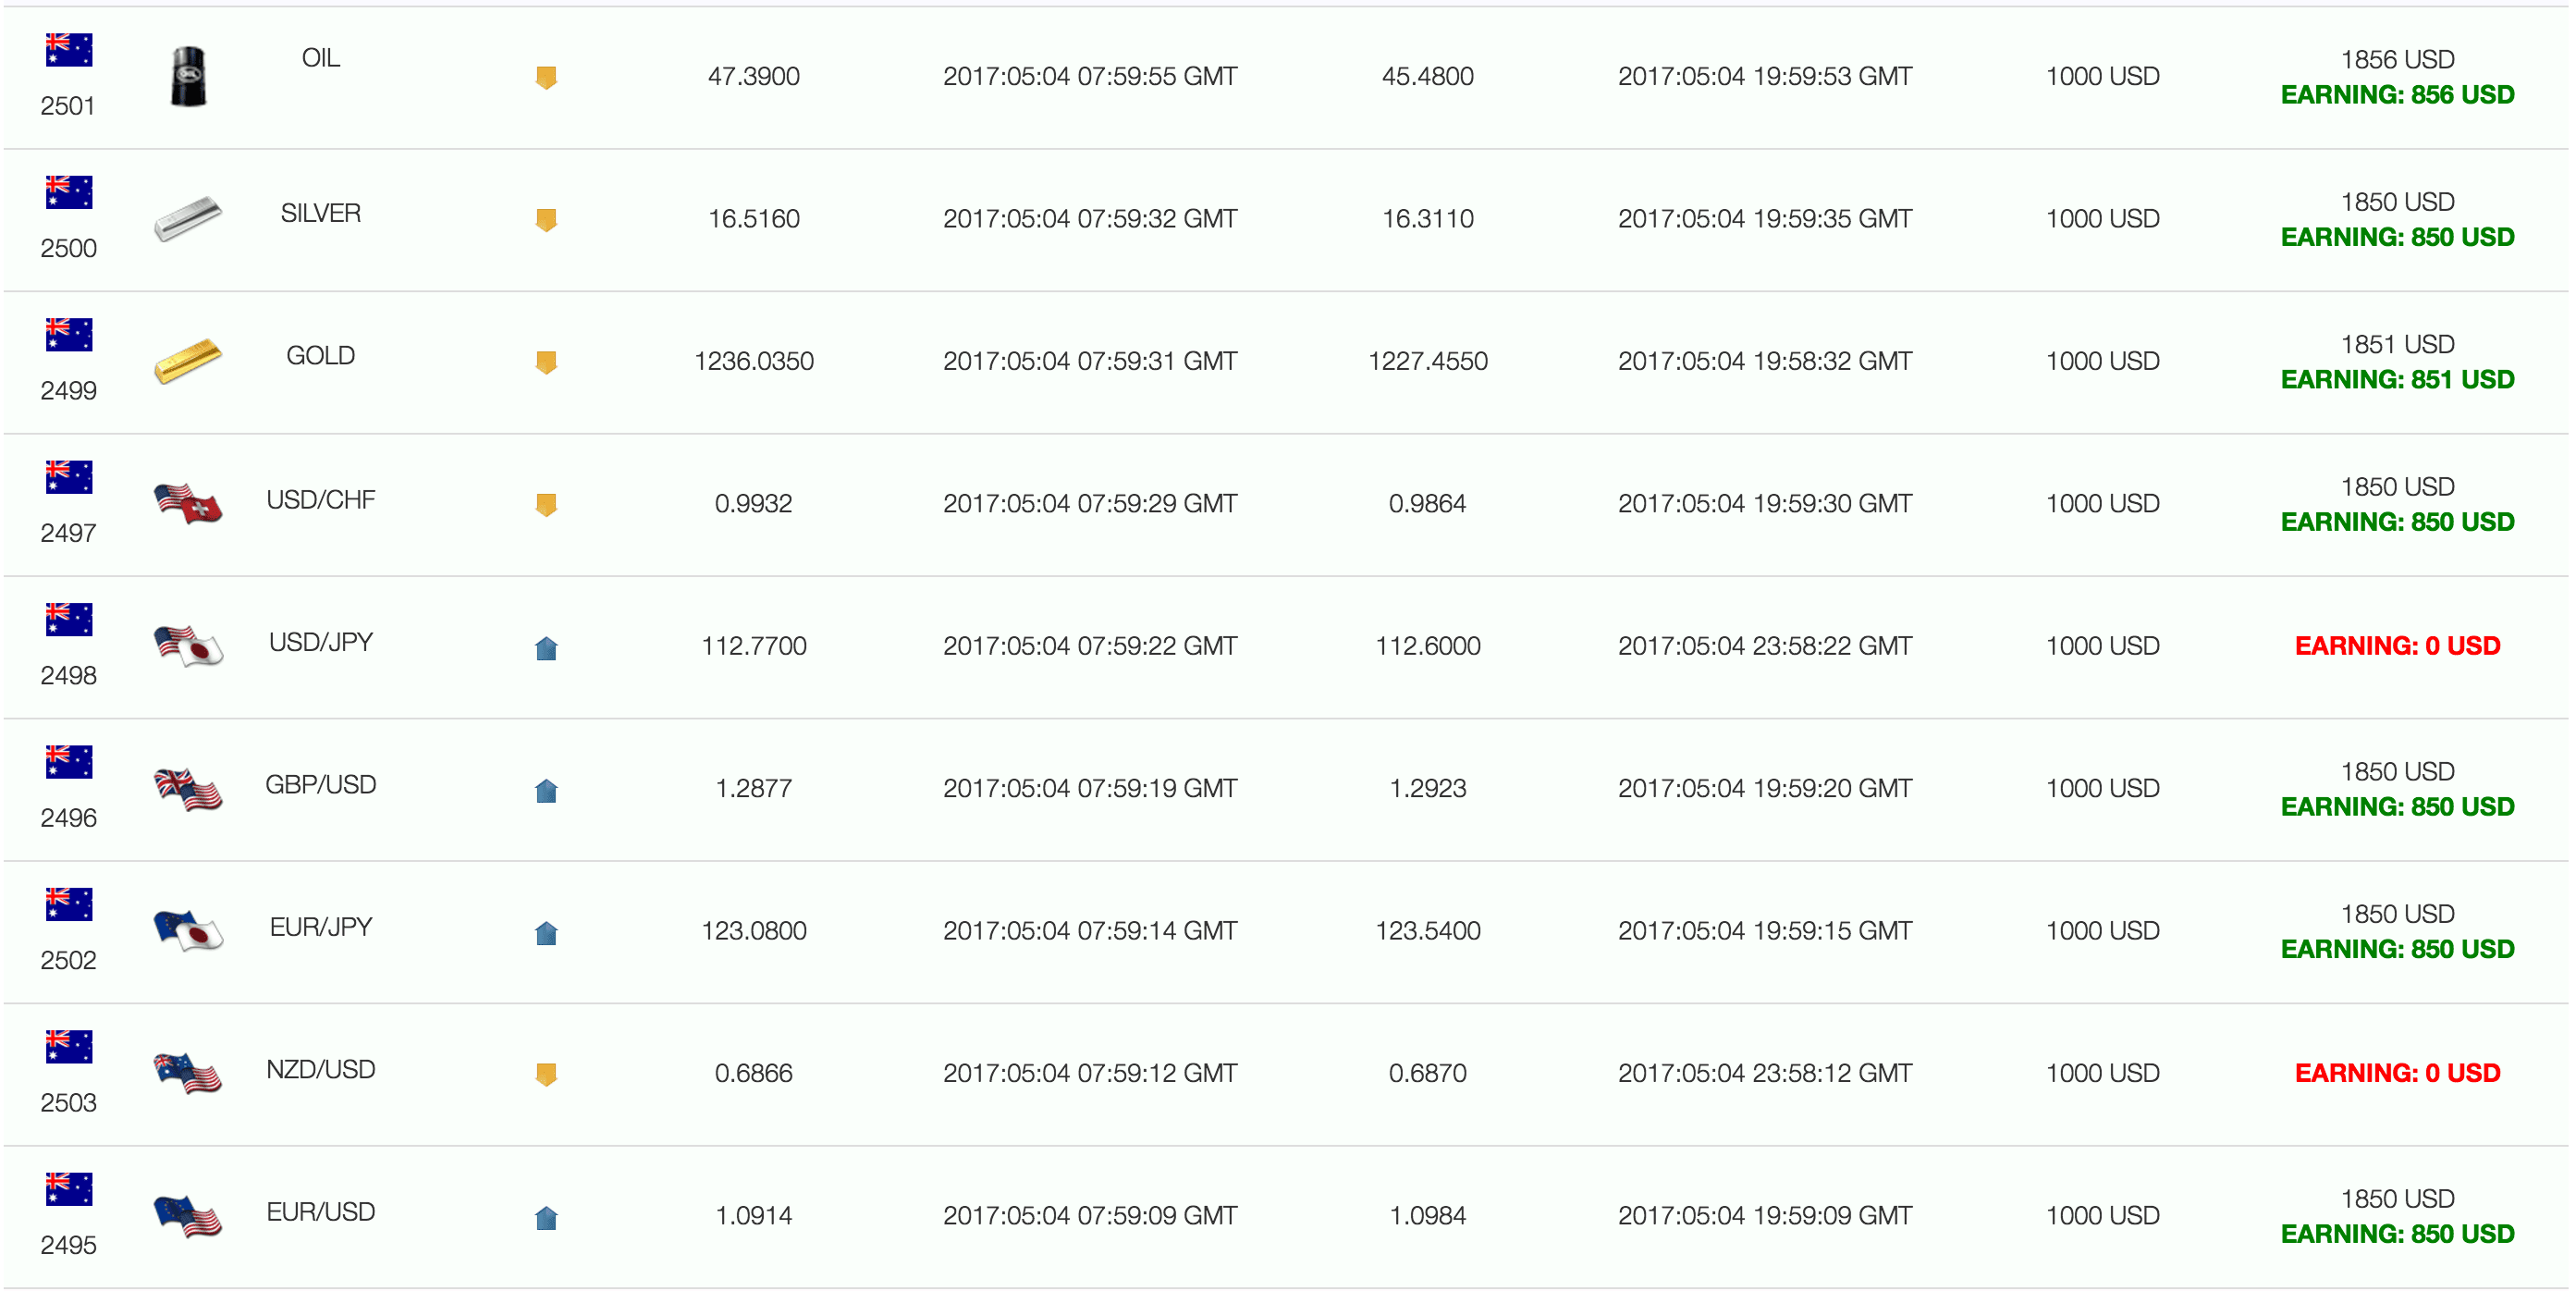
Task: Click trade number 2499
Action: [x=68, y=391]
